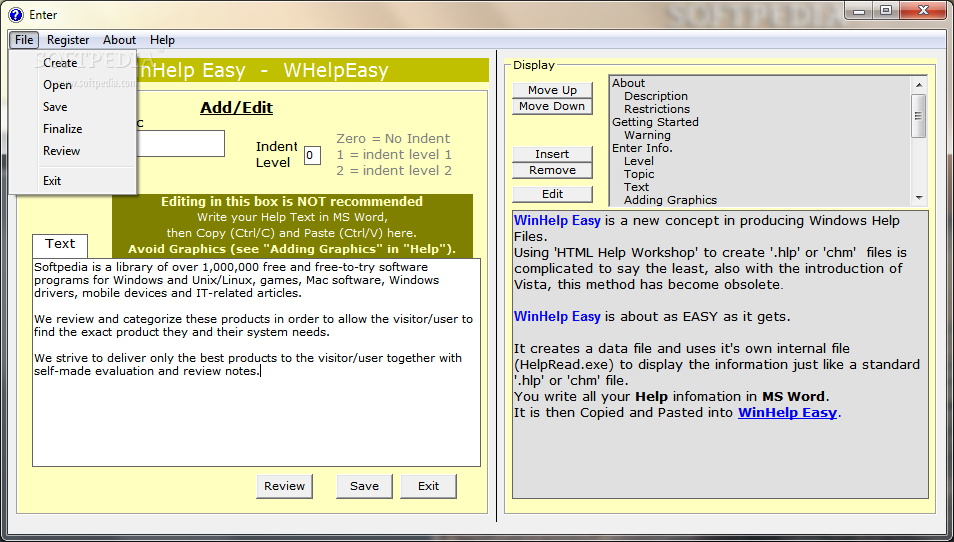This screenshot has width=954, height=542.
Task: Click the Edit button in Display
Action: pos(552,194)
